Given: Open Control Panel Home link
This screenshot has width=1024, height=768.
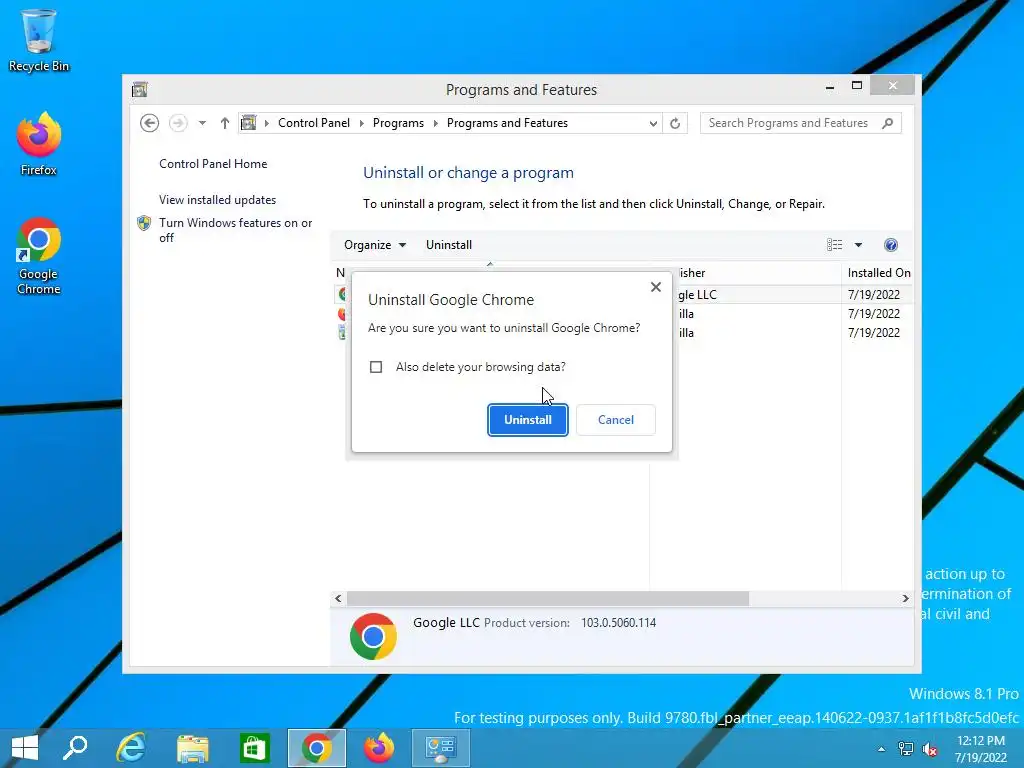Looking at the screenshot, I should coord(213,164).
